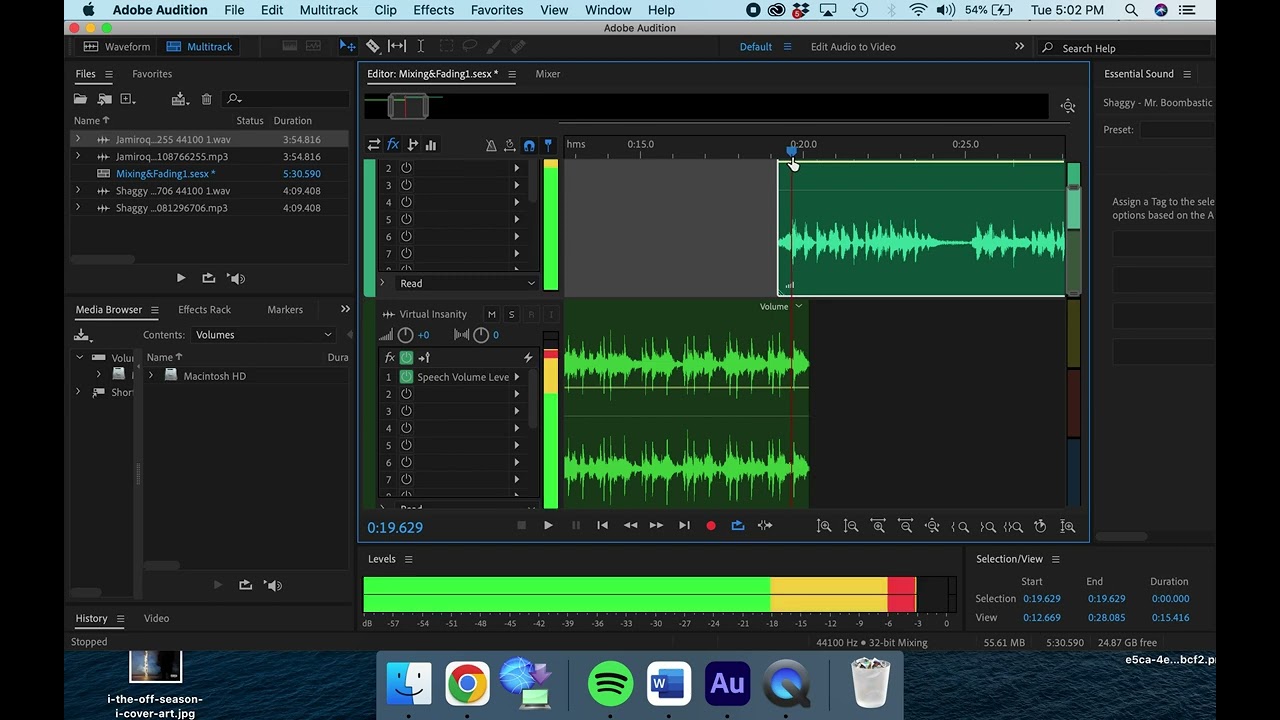Click the Virtual Insanity volume knob
1280x720 pixels.
pos(405,335)
